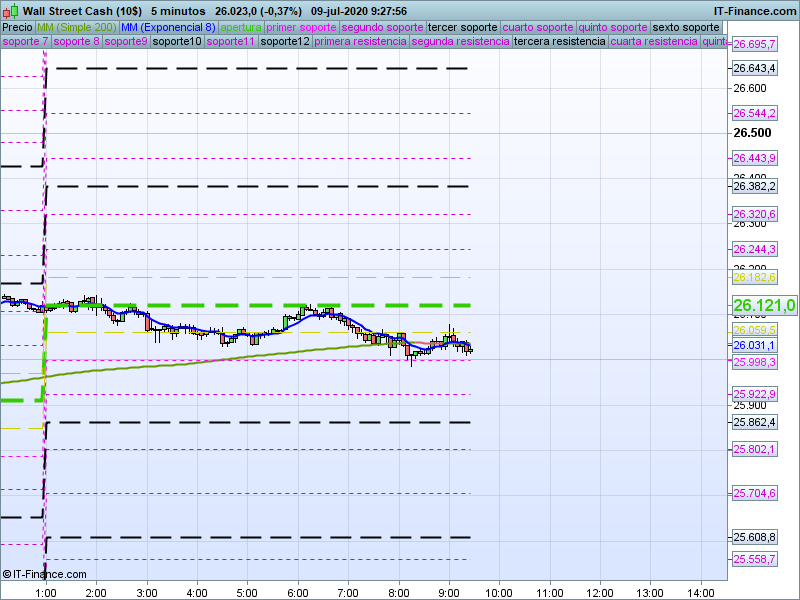Click the IT-Finance.com link at top right
Viewport: 800px width, 600px height.
[755, 10]
